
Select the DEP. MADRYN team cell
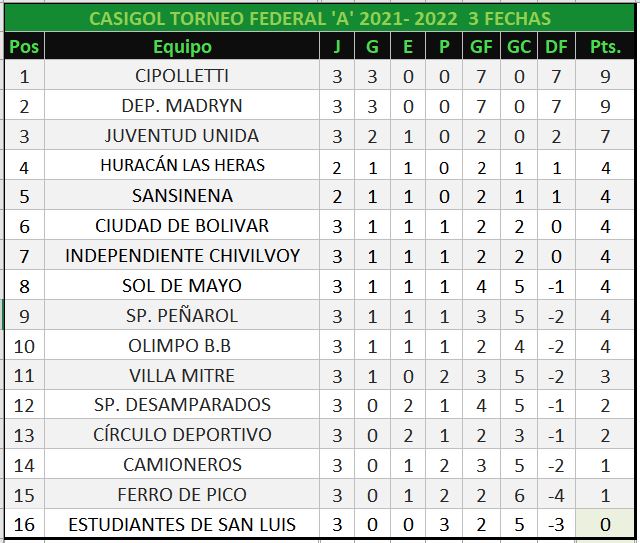tap(182, 106)
